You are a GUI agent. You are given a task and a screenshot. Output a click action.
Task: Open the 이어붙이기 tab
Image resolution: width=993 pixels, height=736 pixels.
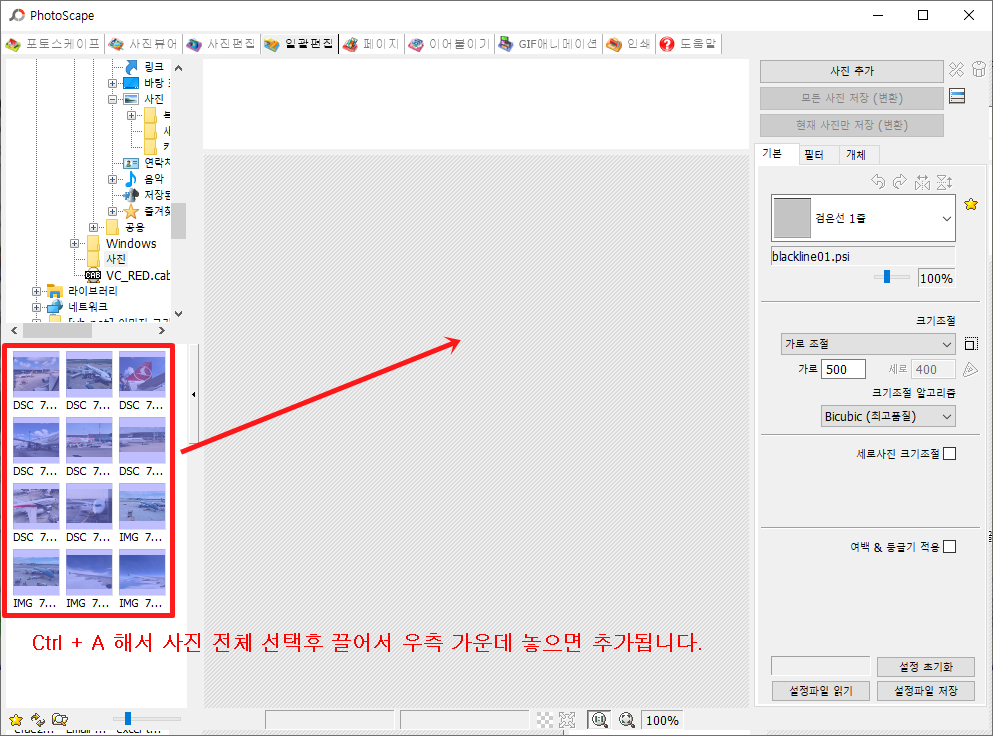pos(450,44)
